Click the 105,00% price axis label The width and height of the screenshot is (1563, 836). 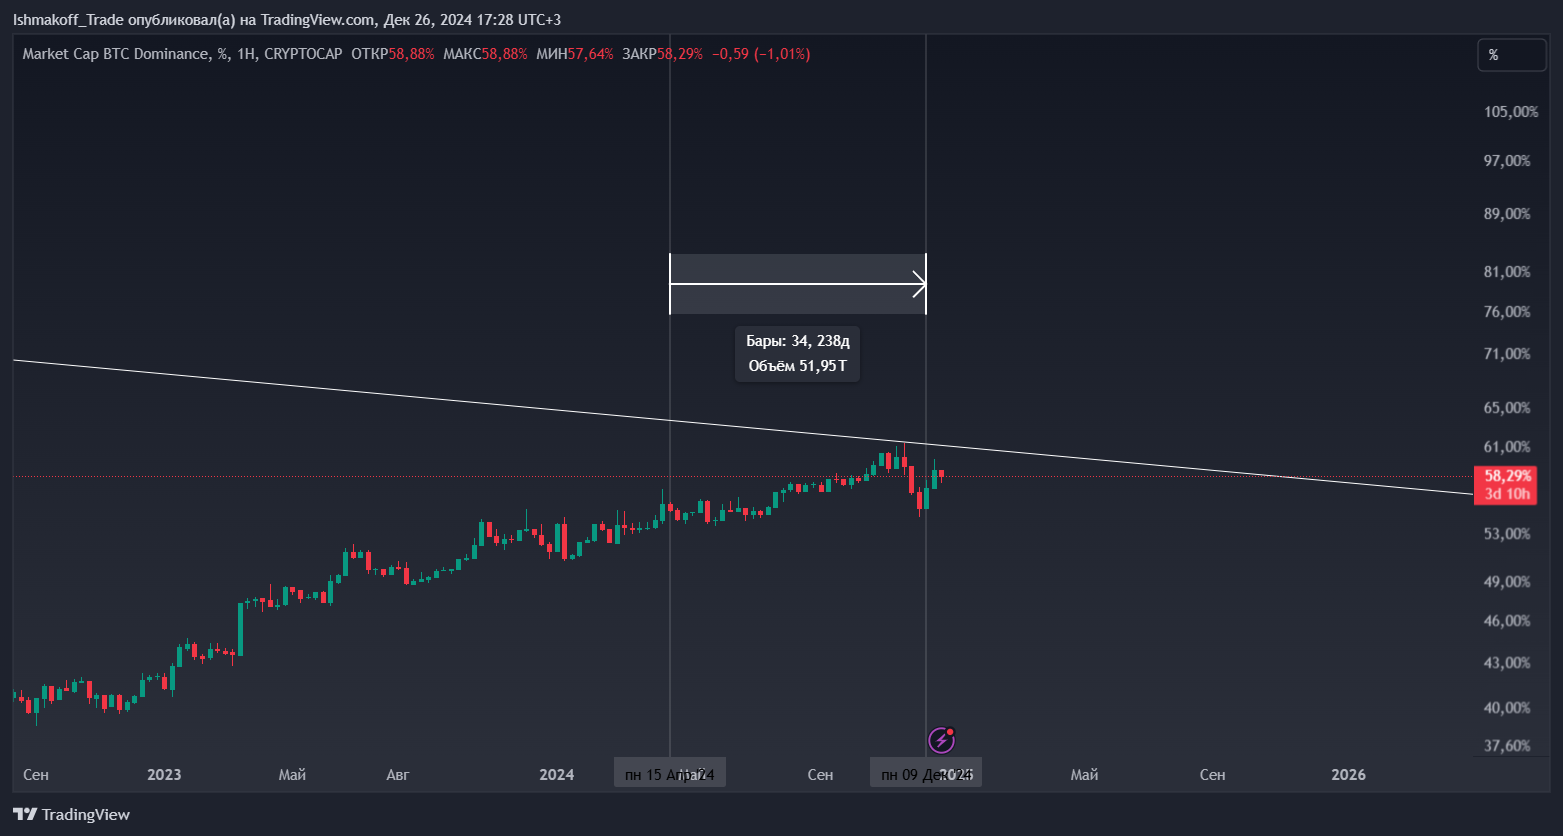pyautogui.click(x=1510, y=112)
